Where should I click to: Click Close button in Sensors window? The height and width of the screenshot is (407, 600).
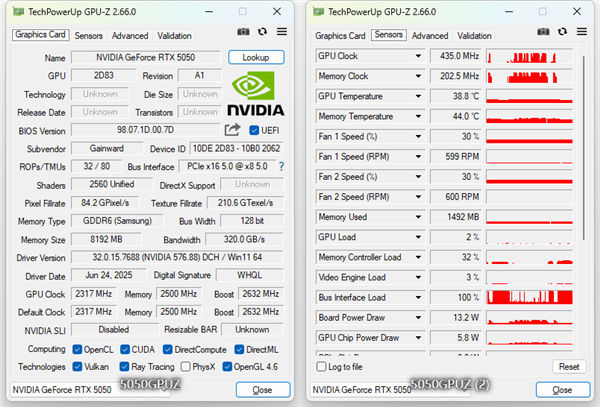[563, 390]
